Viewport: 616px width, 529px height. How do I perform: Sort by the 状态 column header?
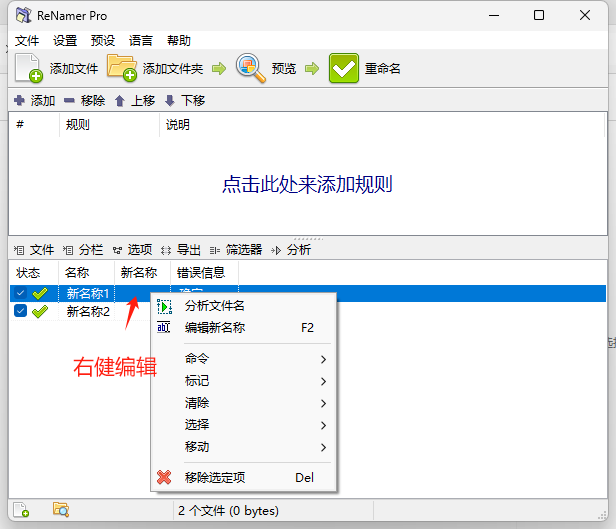(x=34, y=273)
